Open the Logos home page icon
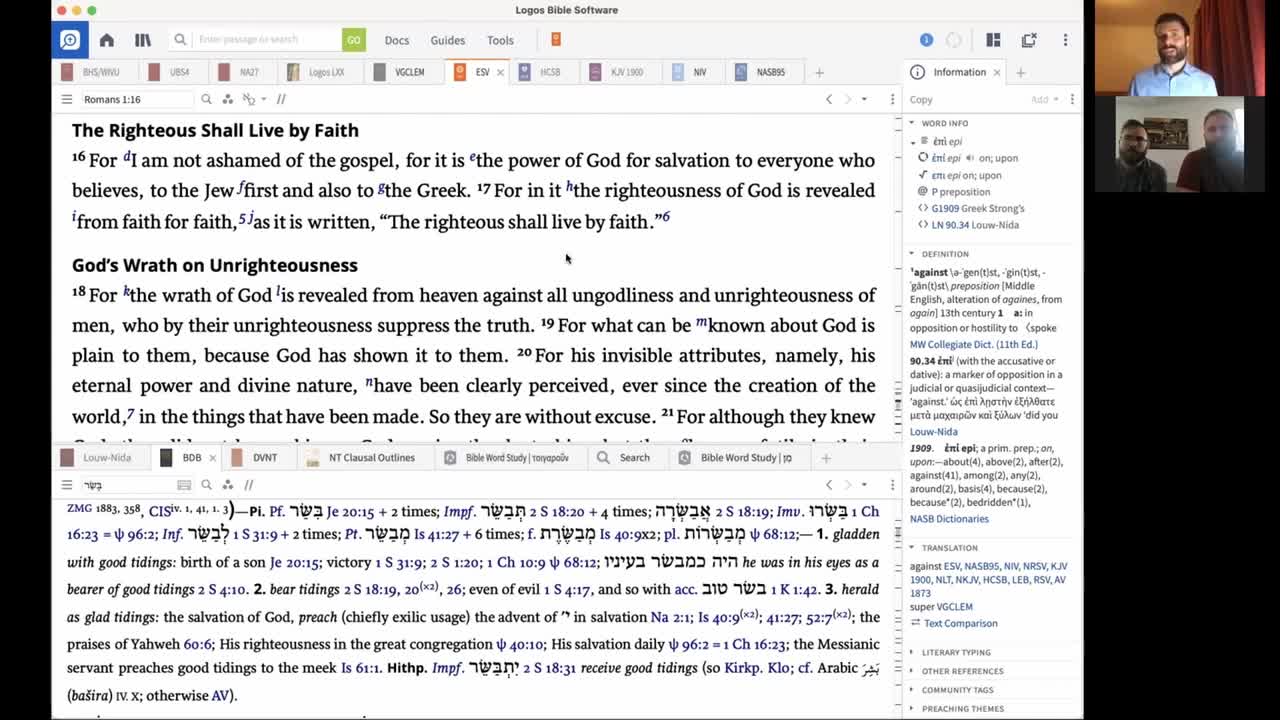The width and height of the screenshot is (1280, 720). tap(107, 40)
